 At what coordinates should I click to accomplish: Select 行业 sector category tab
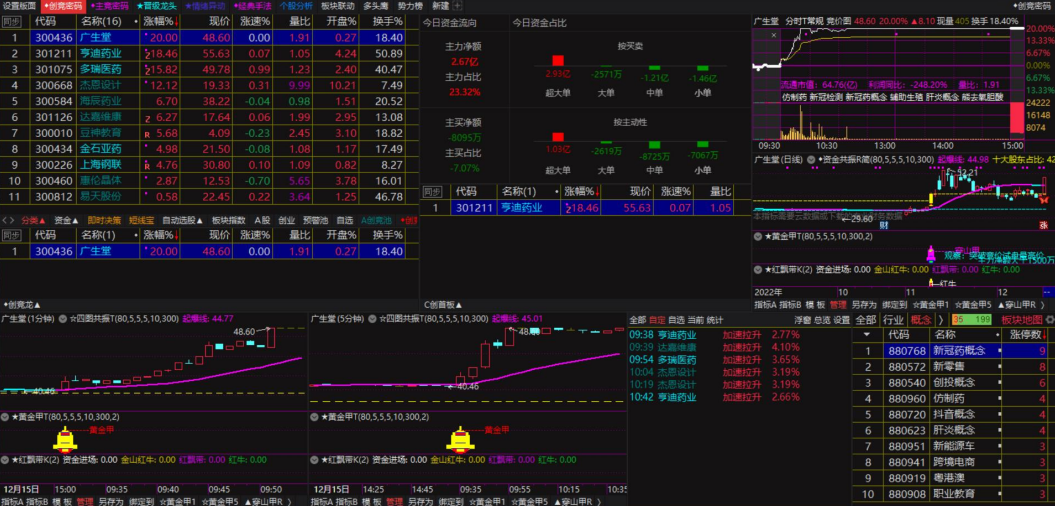893,320
